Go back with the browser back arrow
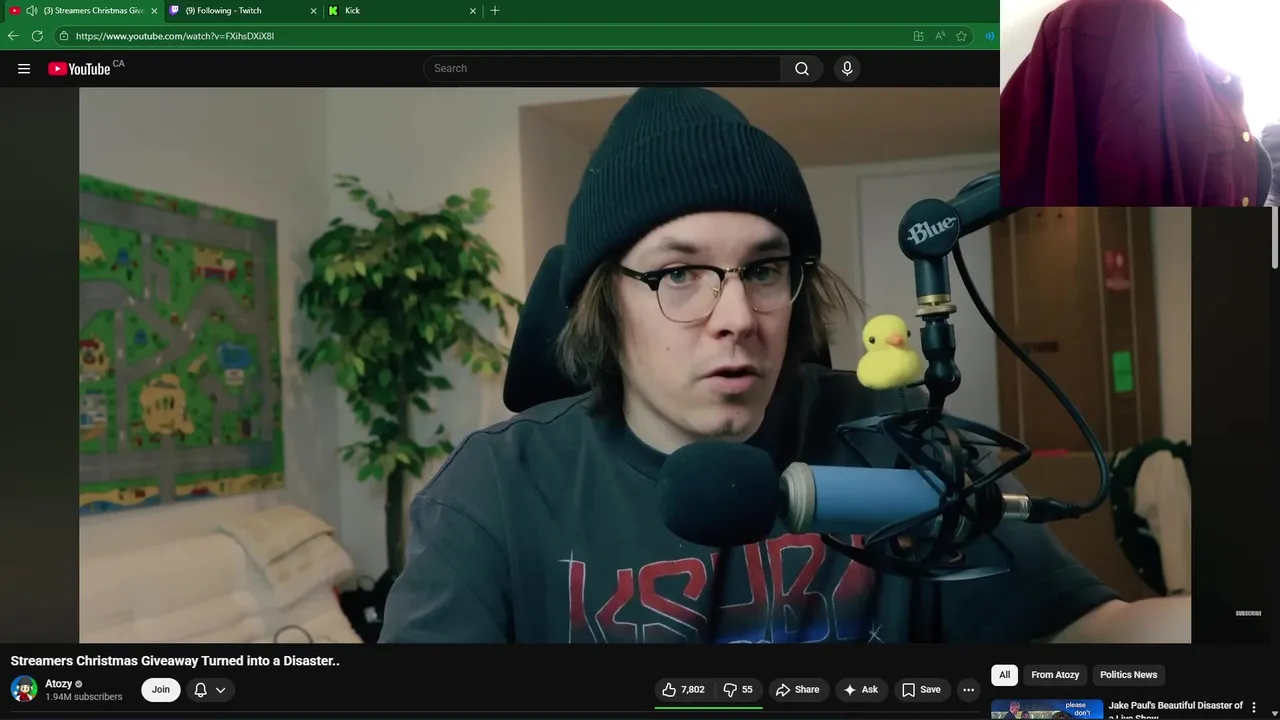The image size is (1280, 720). (13, 36)
